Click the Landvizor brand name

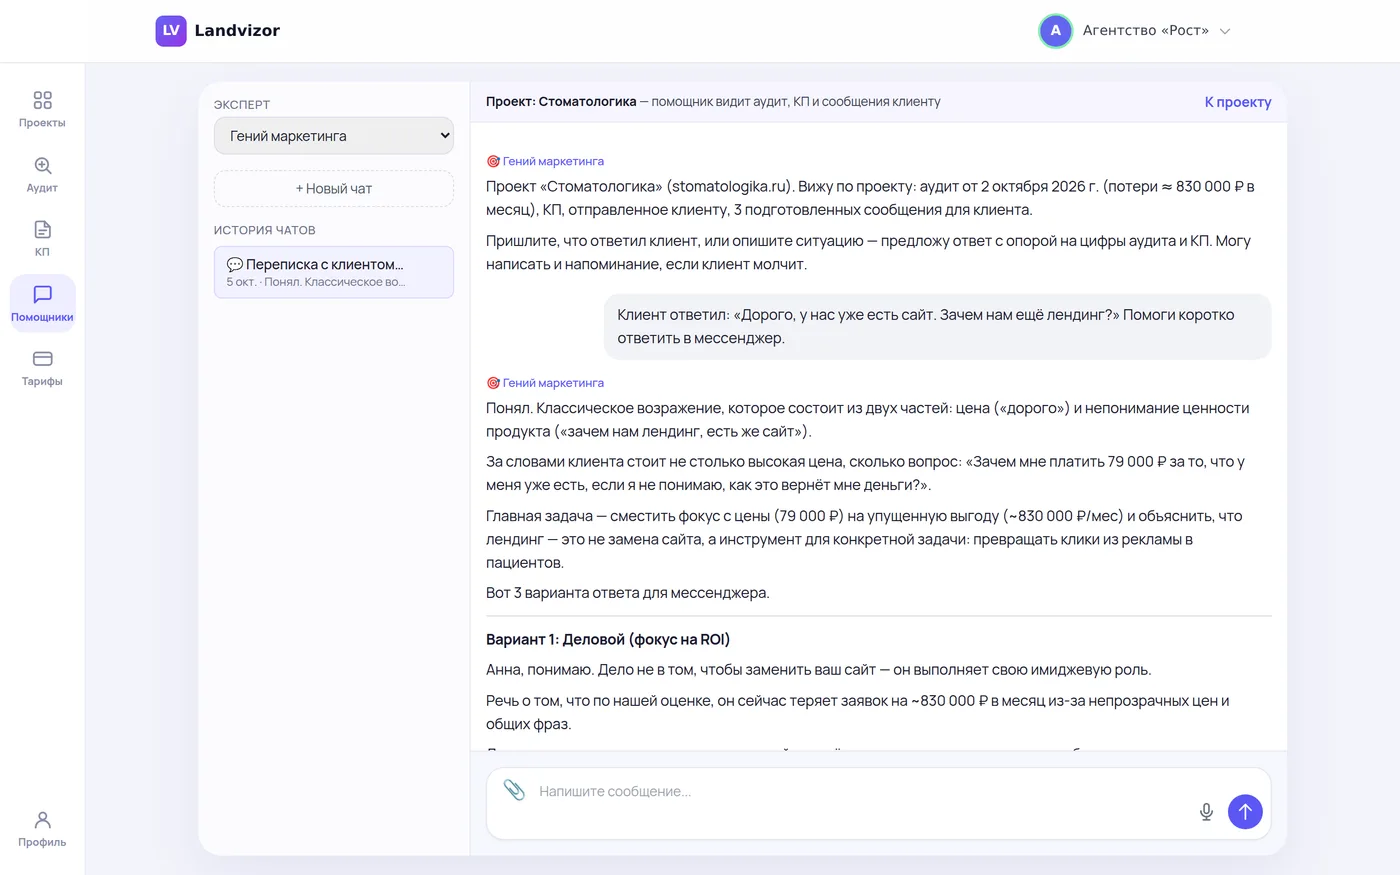pos(237,31)
